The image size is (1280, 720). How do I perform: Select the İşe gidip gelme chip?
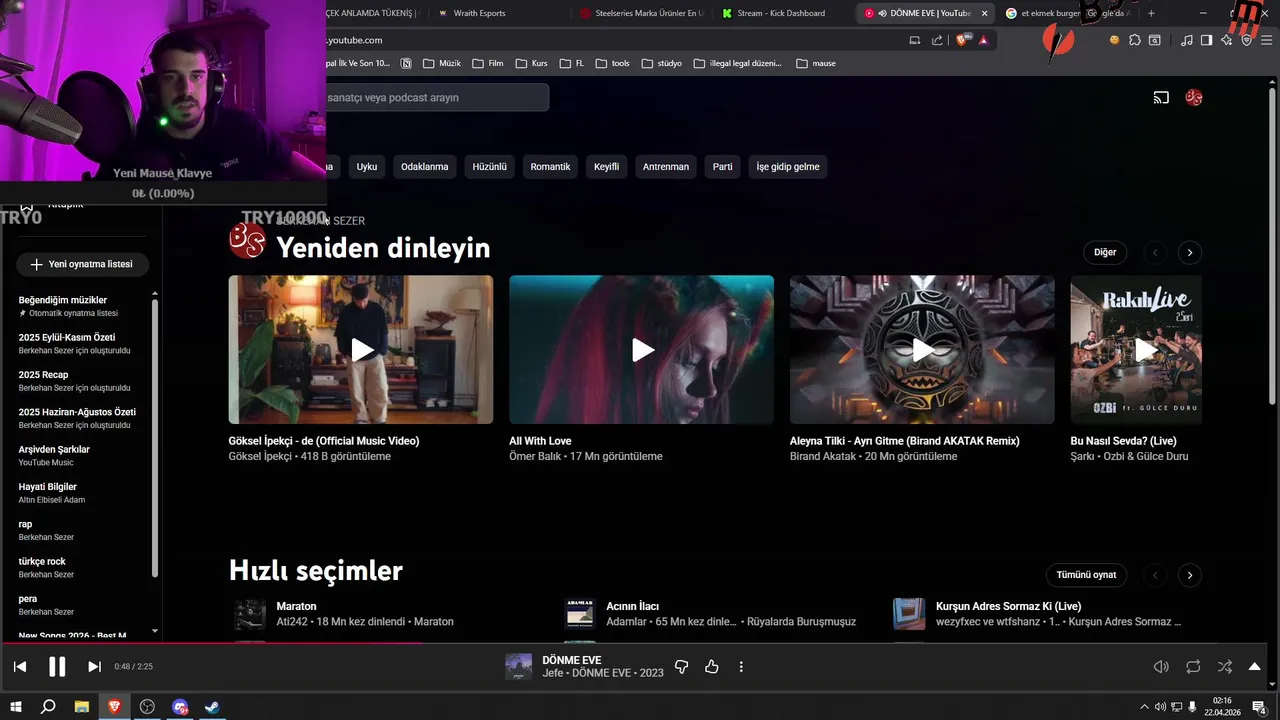point(788,167)
